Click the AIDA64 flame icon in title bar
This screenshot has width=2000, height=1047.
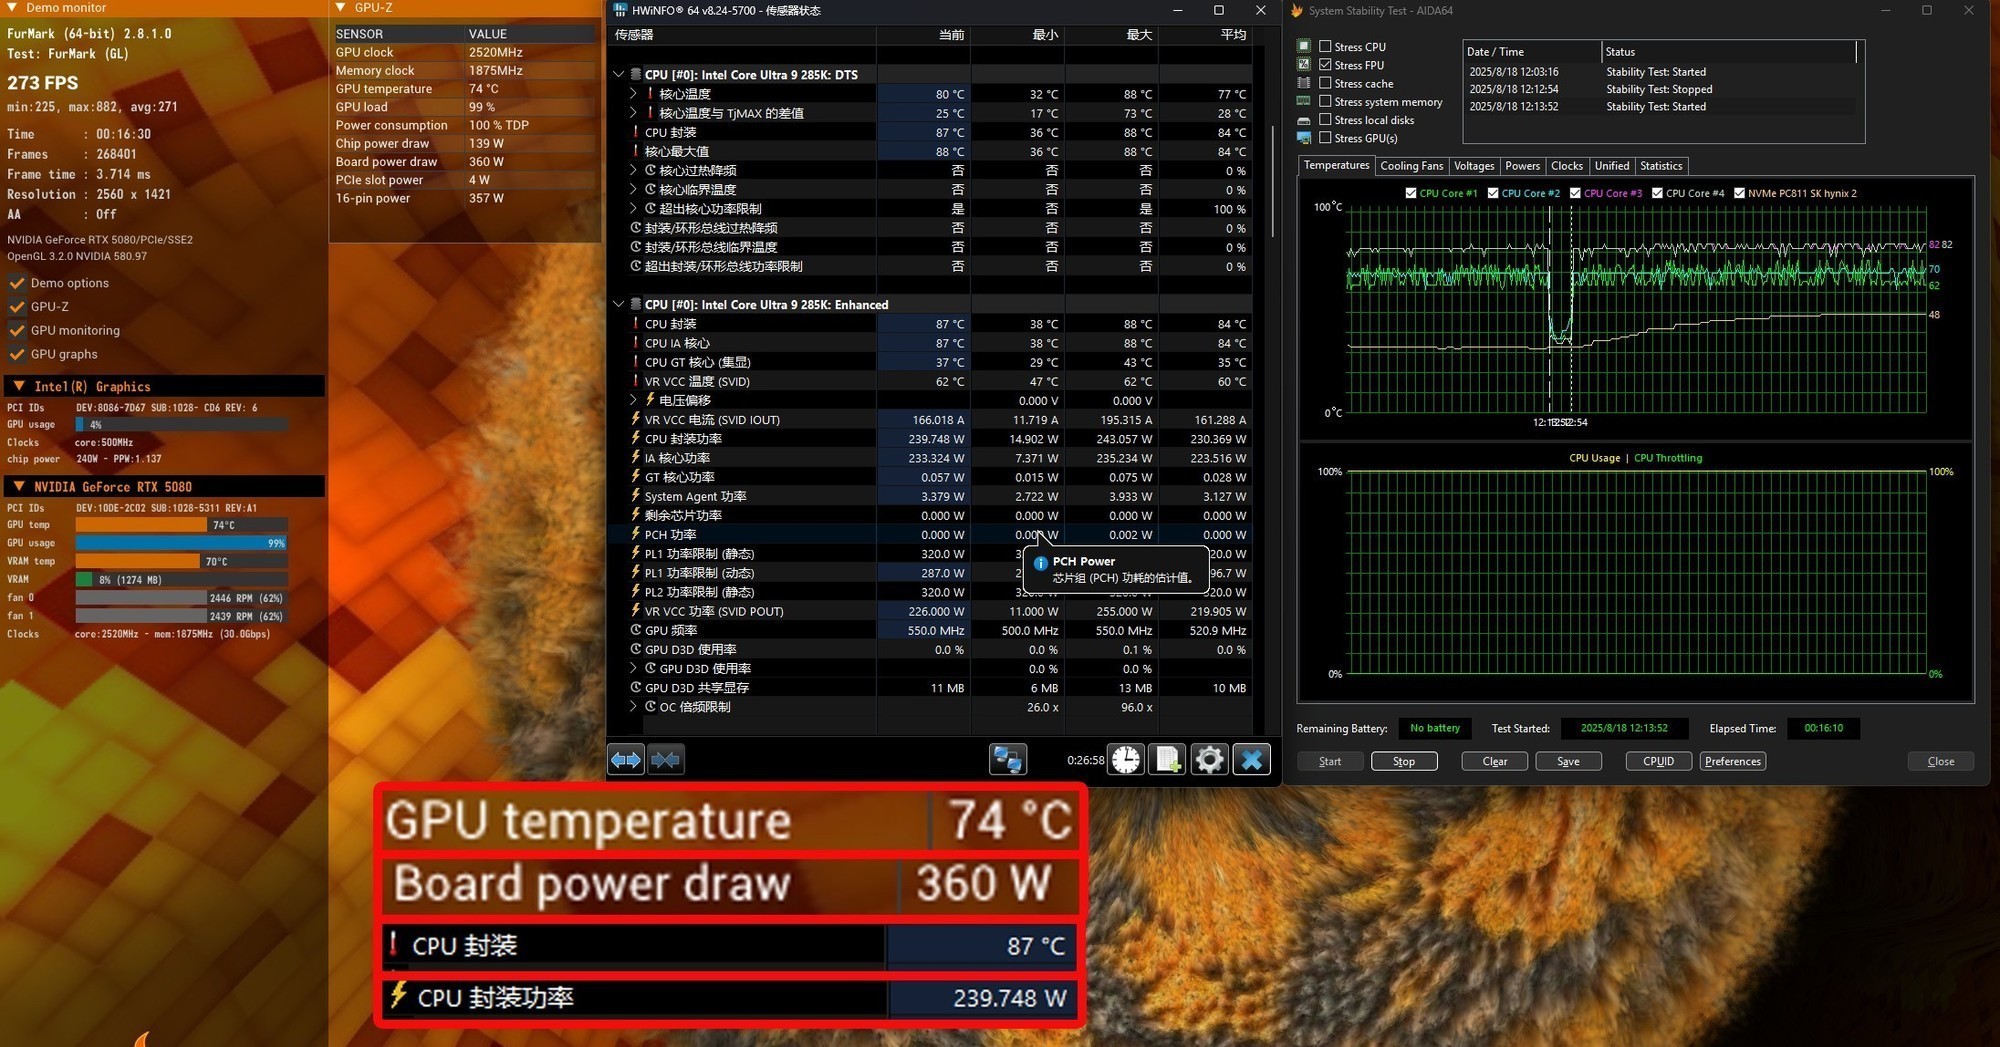point(1297,11)
